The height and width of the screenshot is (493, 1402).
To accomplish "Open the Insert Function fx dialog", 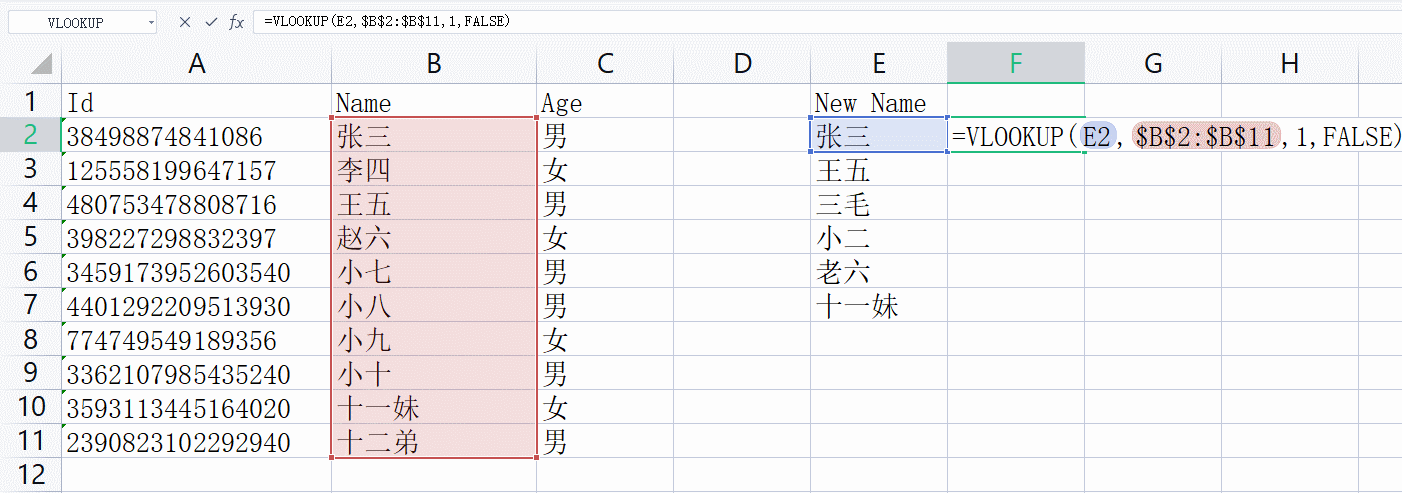I will [236, 22].
